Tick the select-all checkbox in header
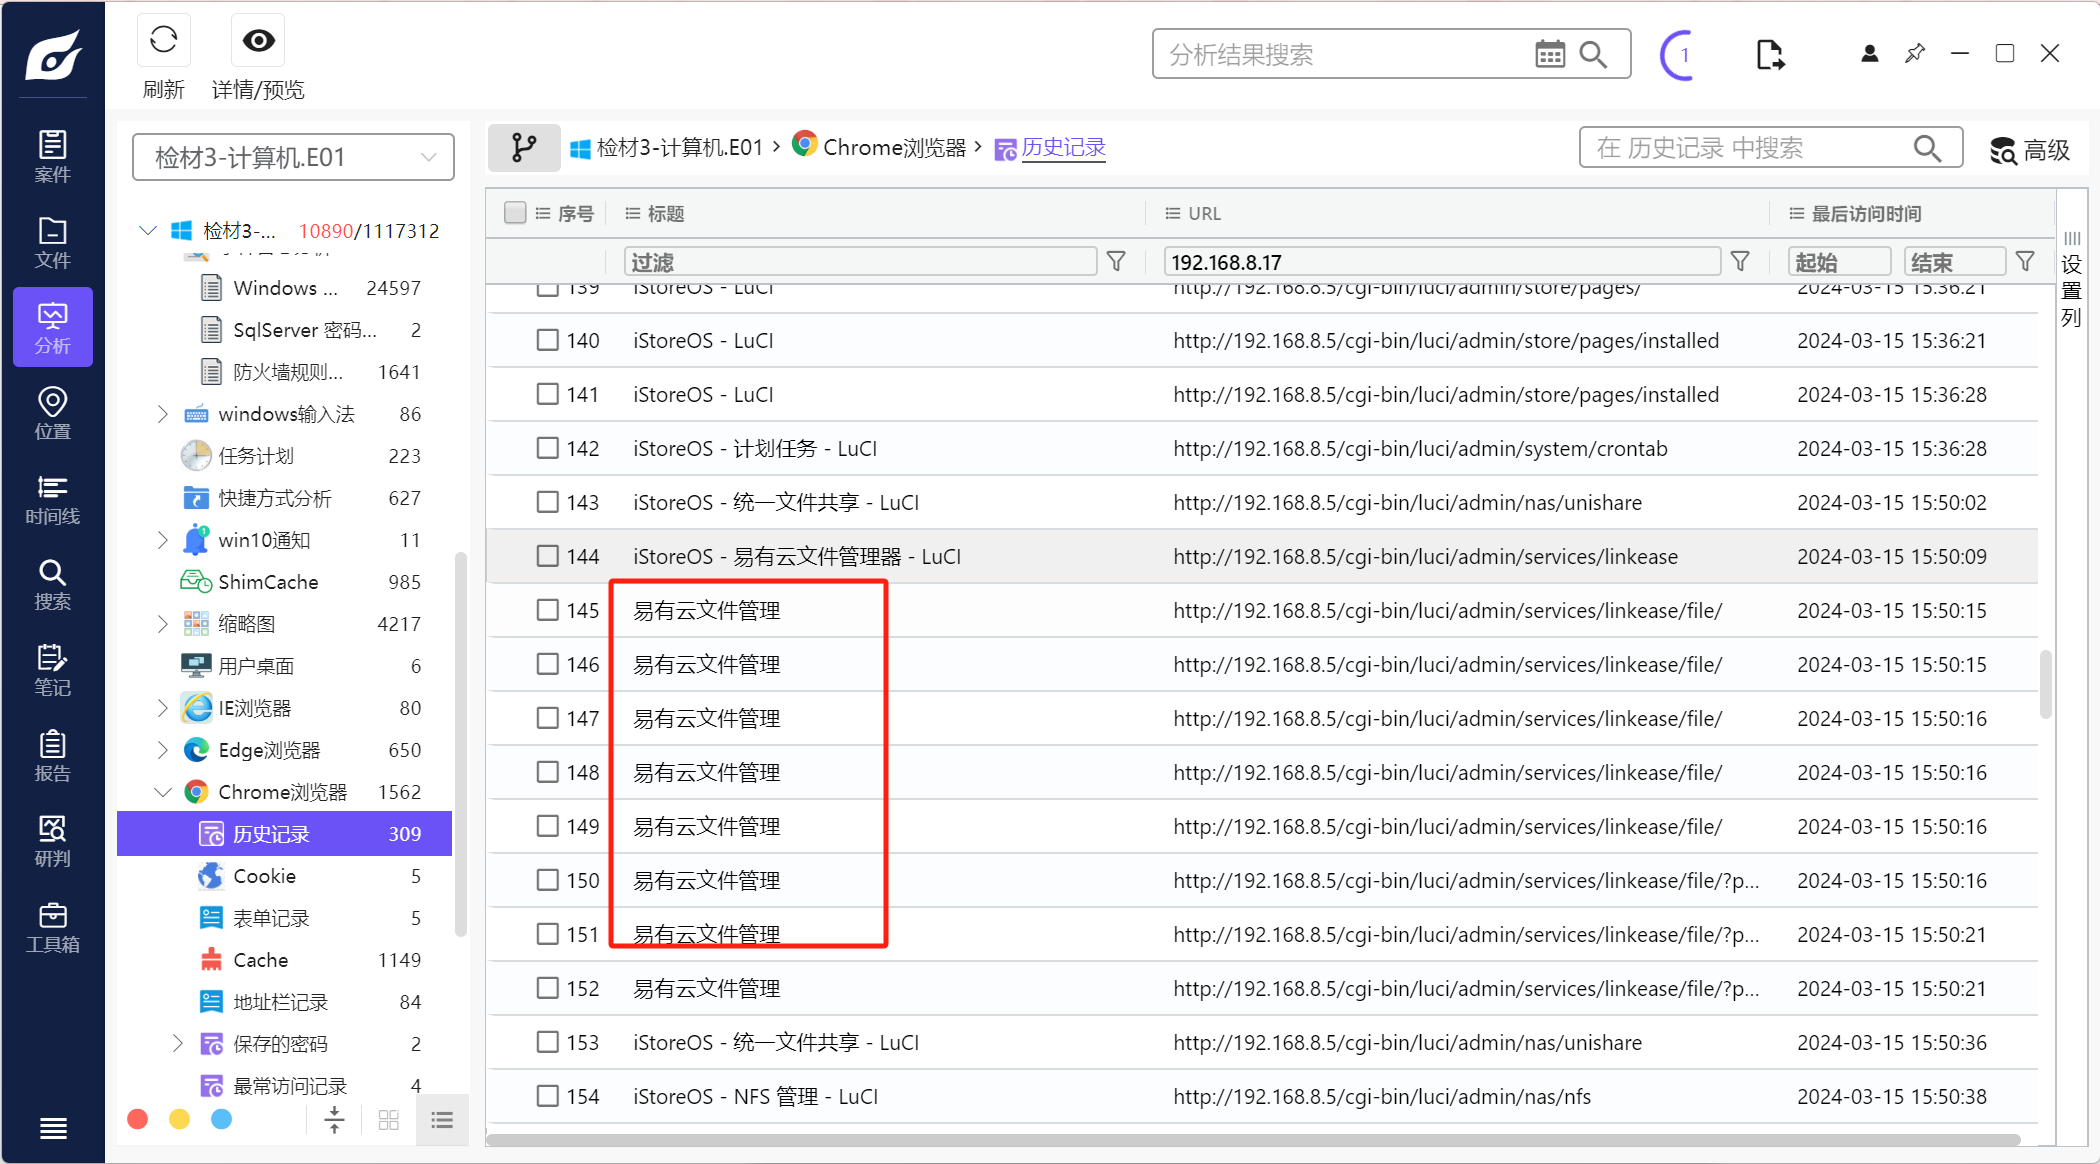The width and height of the screenshot is (2100, 1164). 515,213
